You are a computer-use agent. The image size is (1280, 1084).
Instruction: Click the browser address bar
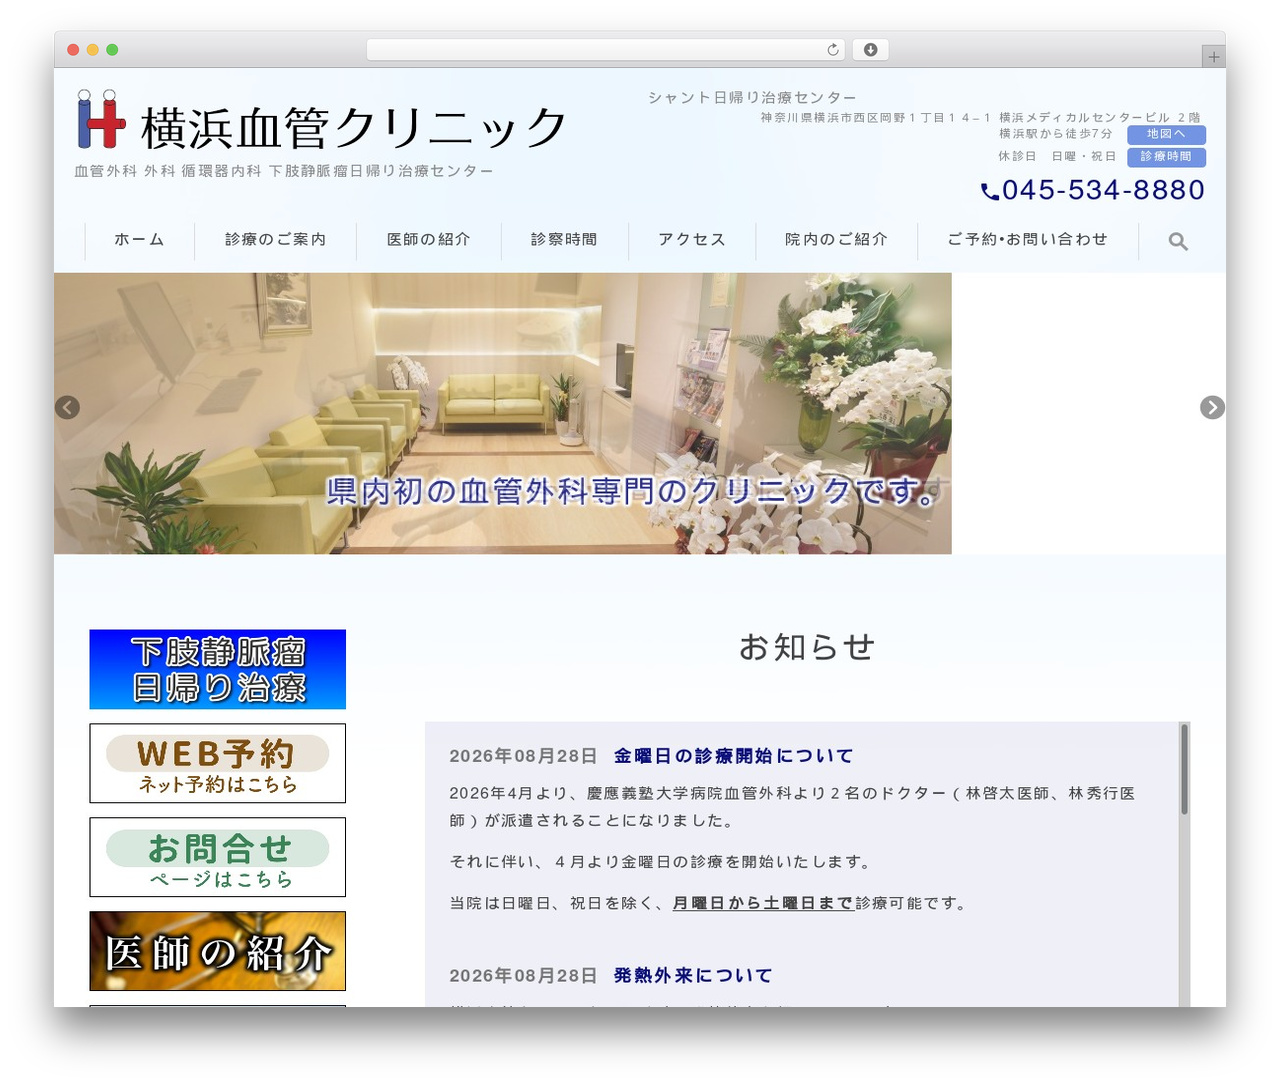click(606, 49)
